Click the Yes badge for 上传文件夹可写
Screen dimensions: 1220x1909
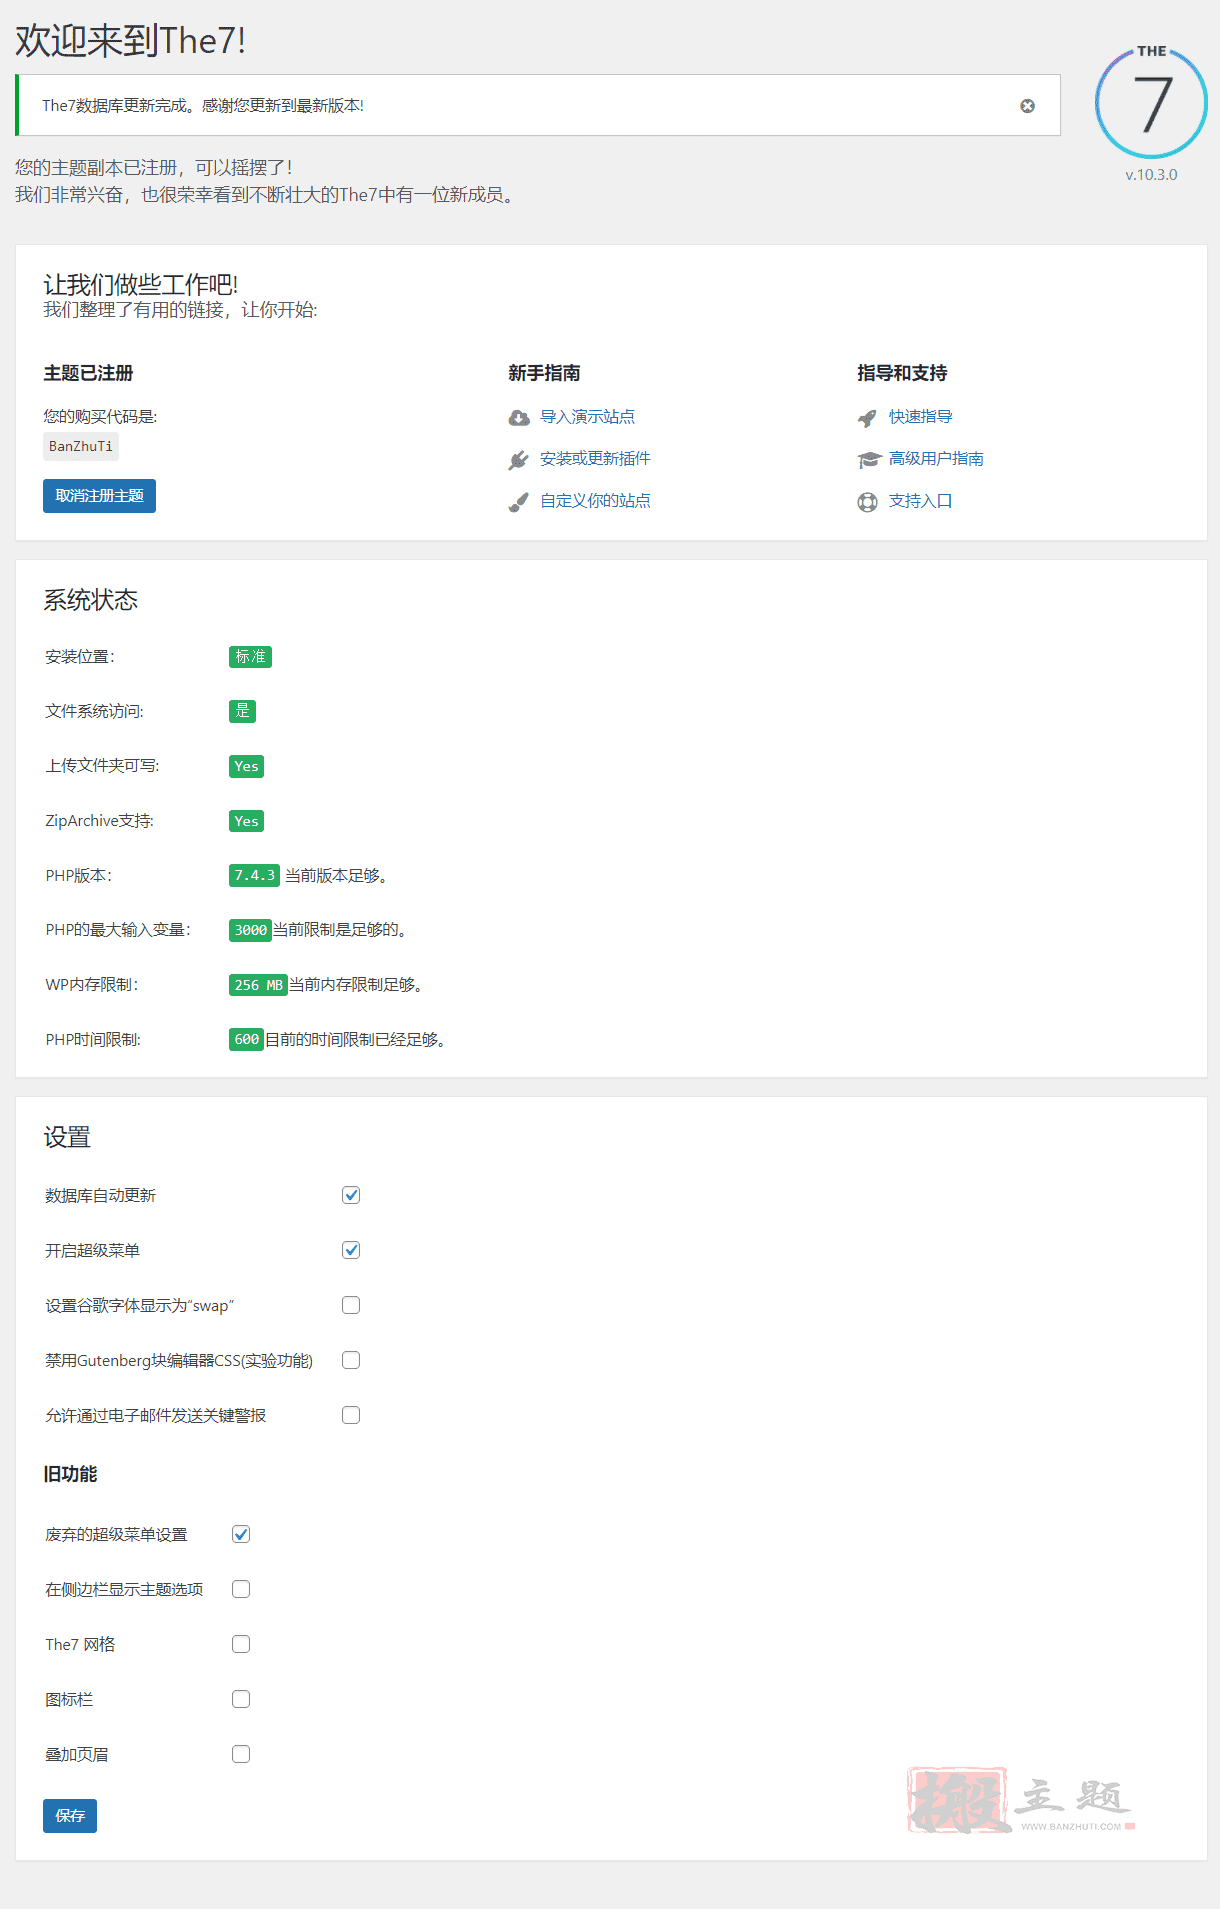click(246, 766)
